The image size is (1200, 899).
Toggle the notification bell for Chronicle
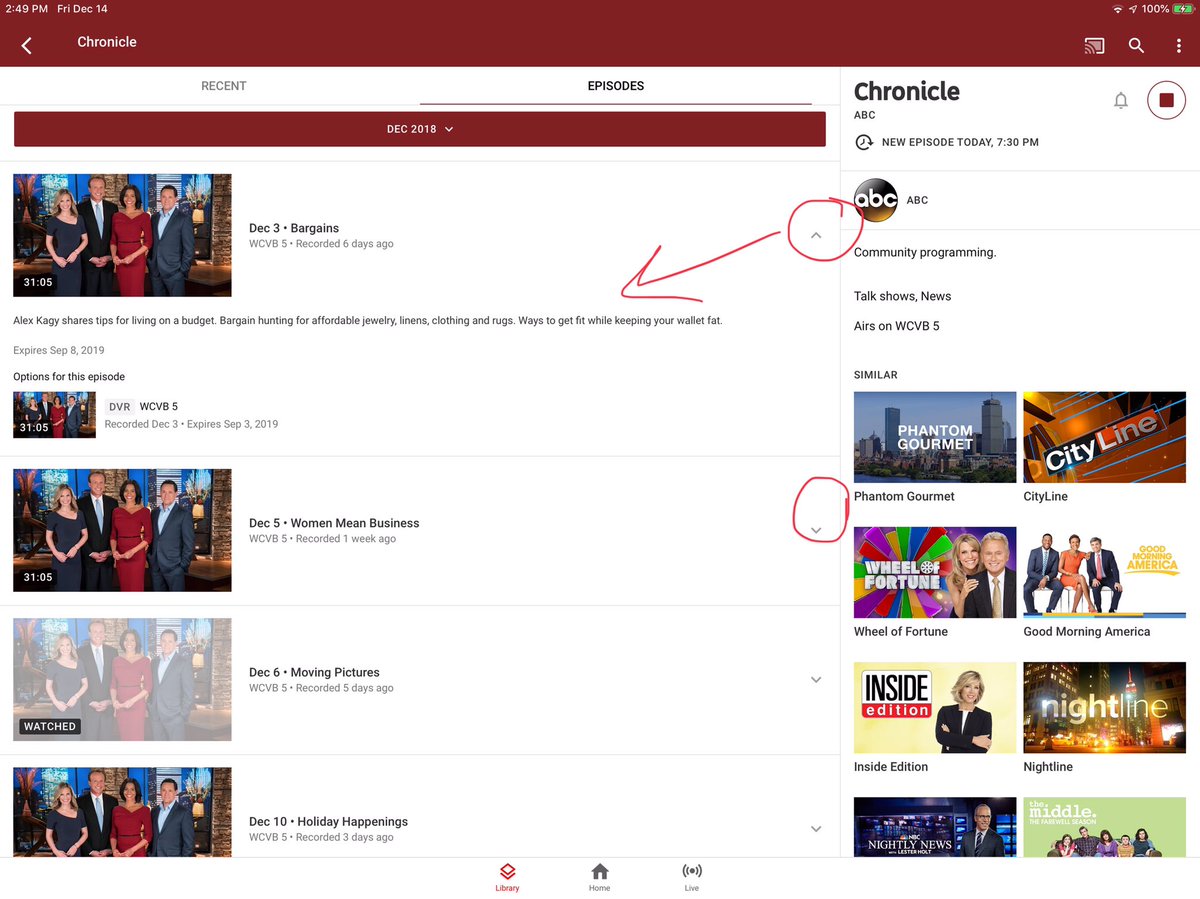1121,101
